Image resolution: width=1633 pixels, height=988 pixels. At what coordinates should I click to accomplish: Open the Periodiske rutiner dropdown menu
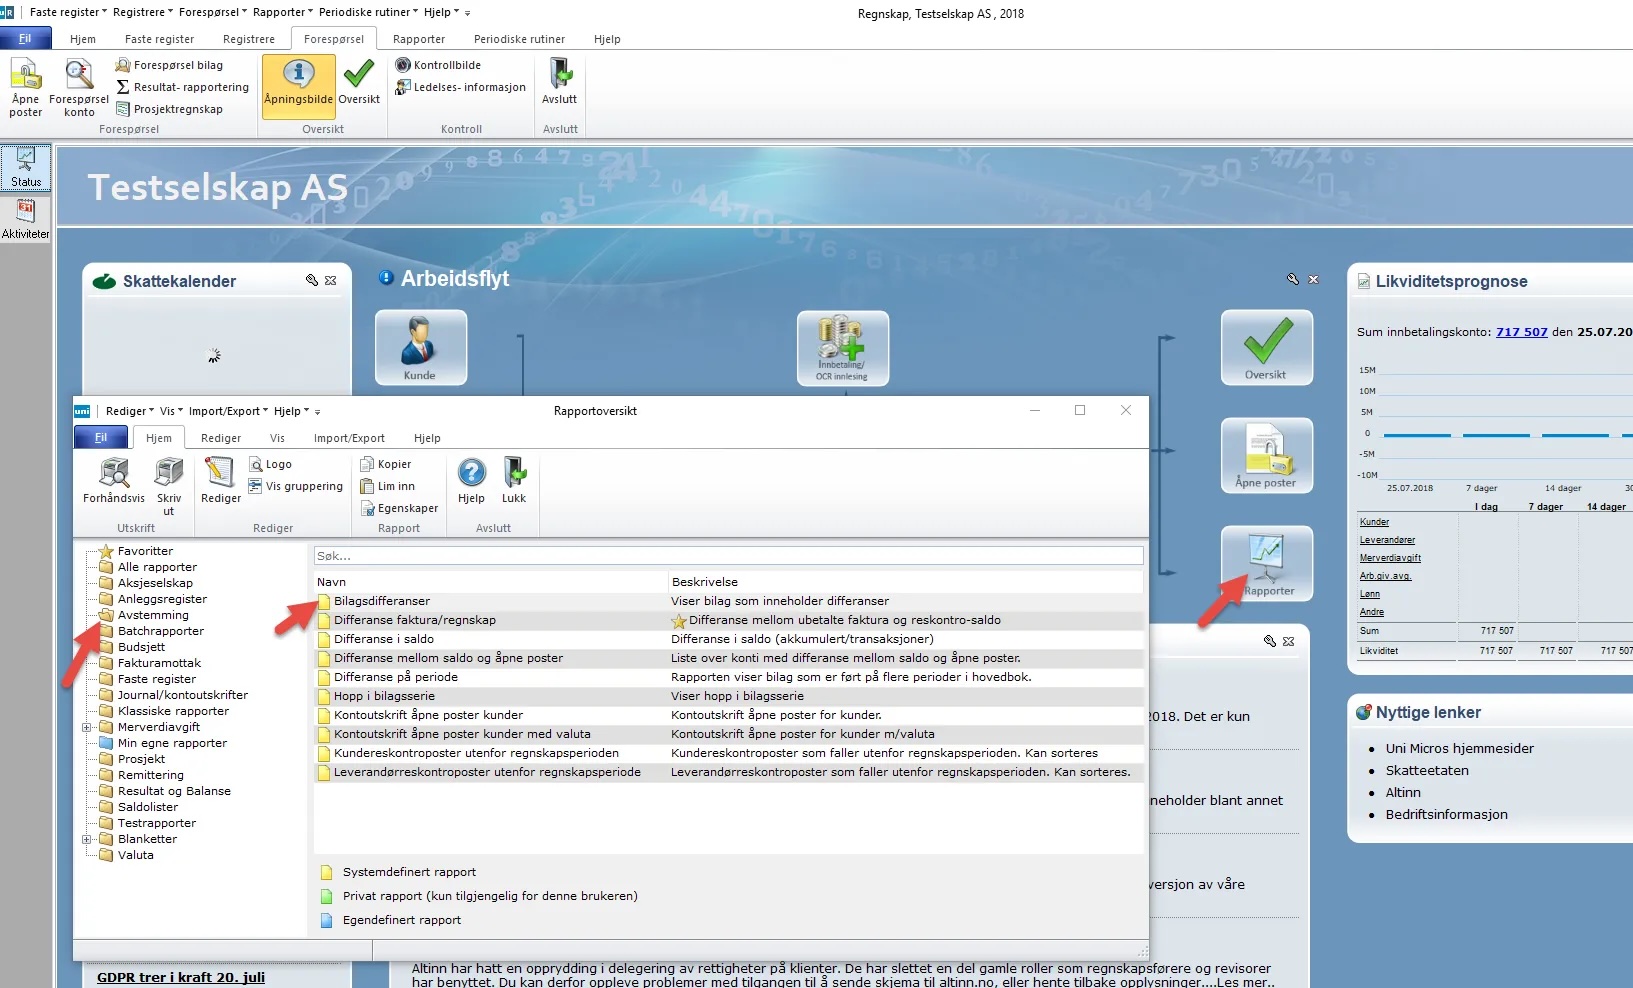coord(369,12)
